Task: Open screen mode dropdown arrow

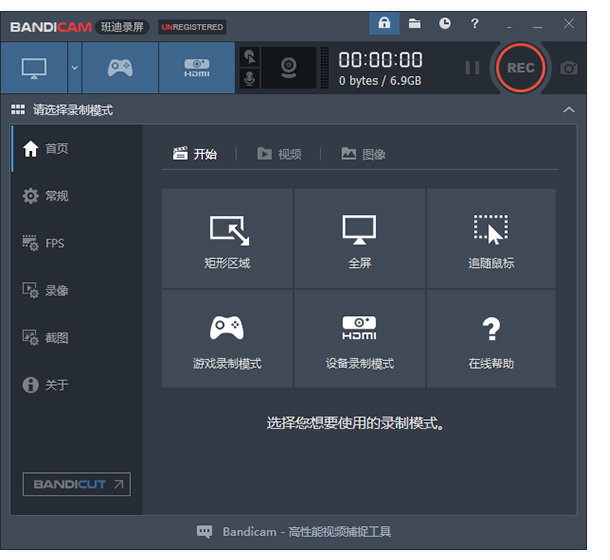Action: (x=75, y=68)
